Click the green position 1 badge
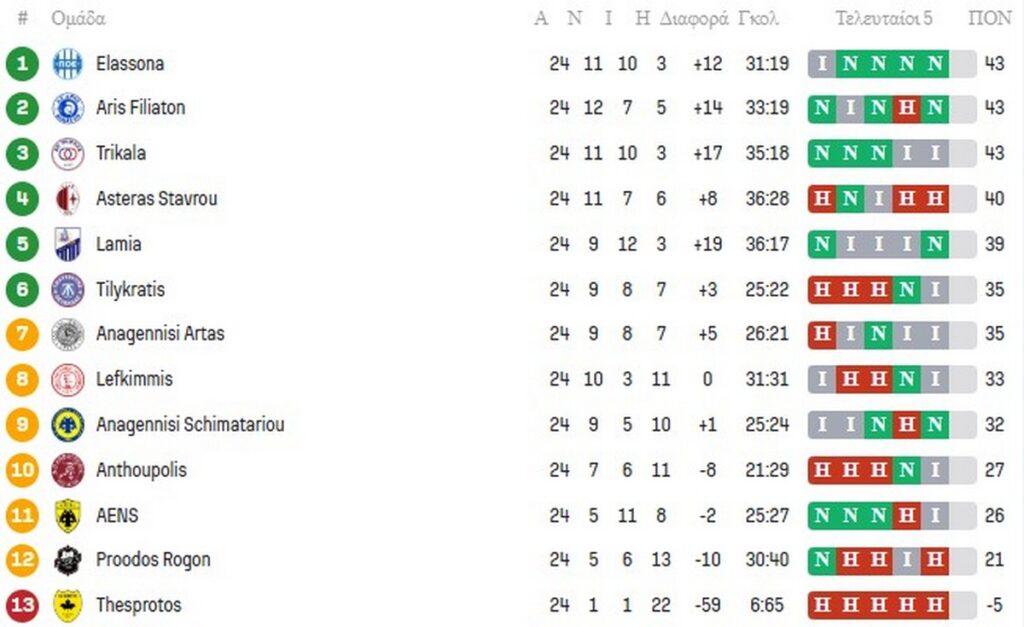Screen dimensions: 1024x627 [x=22, y=64]
